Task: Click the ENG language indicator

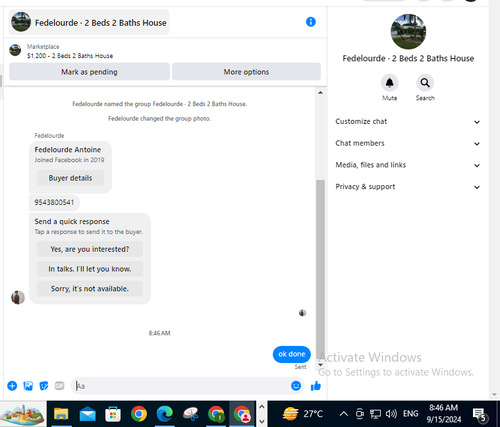Action: point(410,414)
